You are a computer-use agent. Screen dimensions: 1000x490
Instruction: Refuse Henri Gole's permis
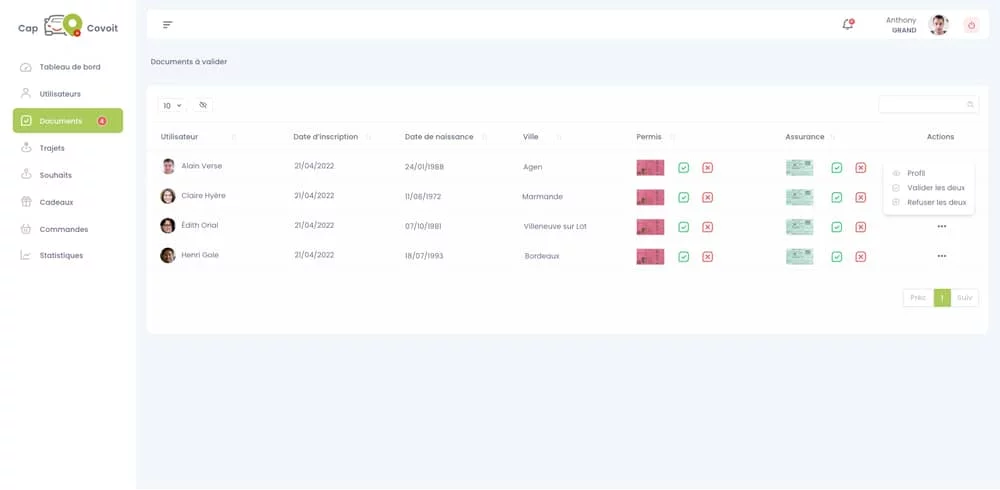click(707, 256)
